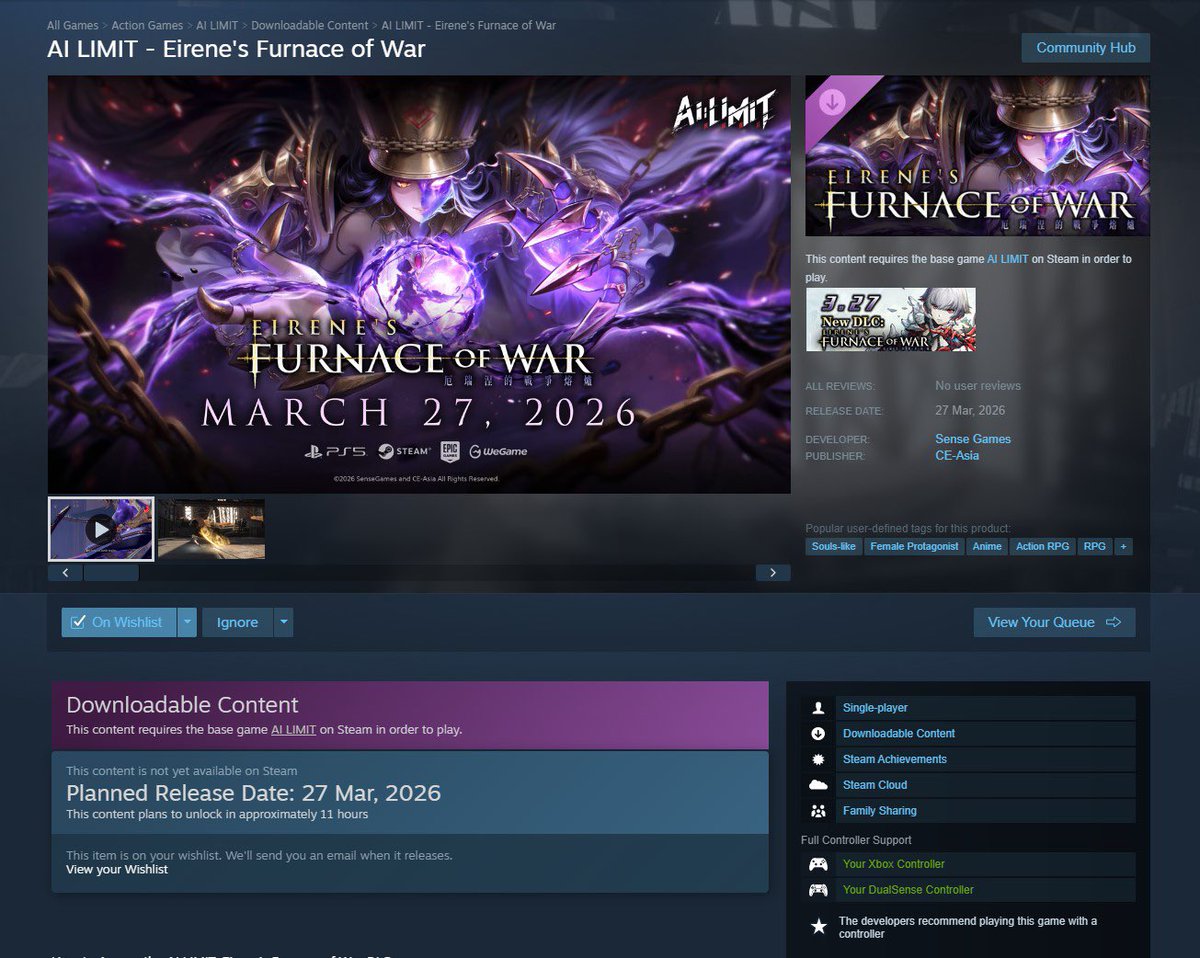Play the trailer video thumbnail
The height and width of the screenshot is (958, 1200).
coord(101,529)
